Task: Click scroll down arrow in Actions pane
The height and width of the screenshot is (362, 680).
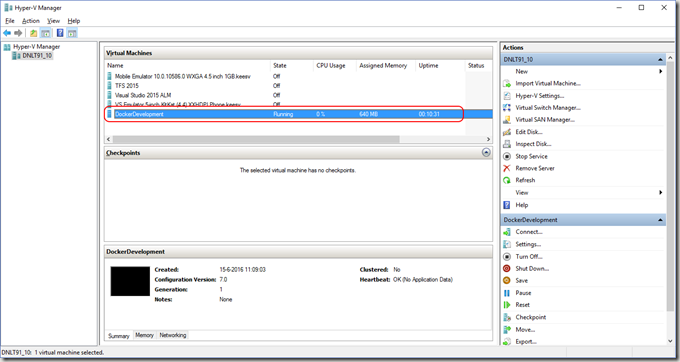Action: pos(670,341)
